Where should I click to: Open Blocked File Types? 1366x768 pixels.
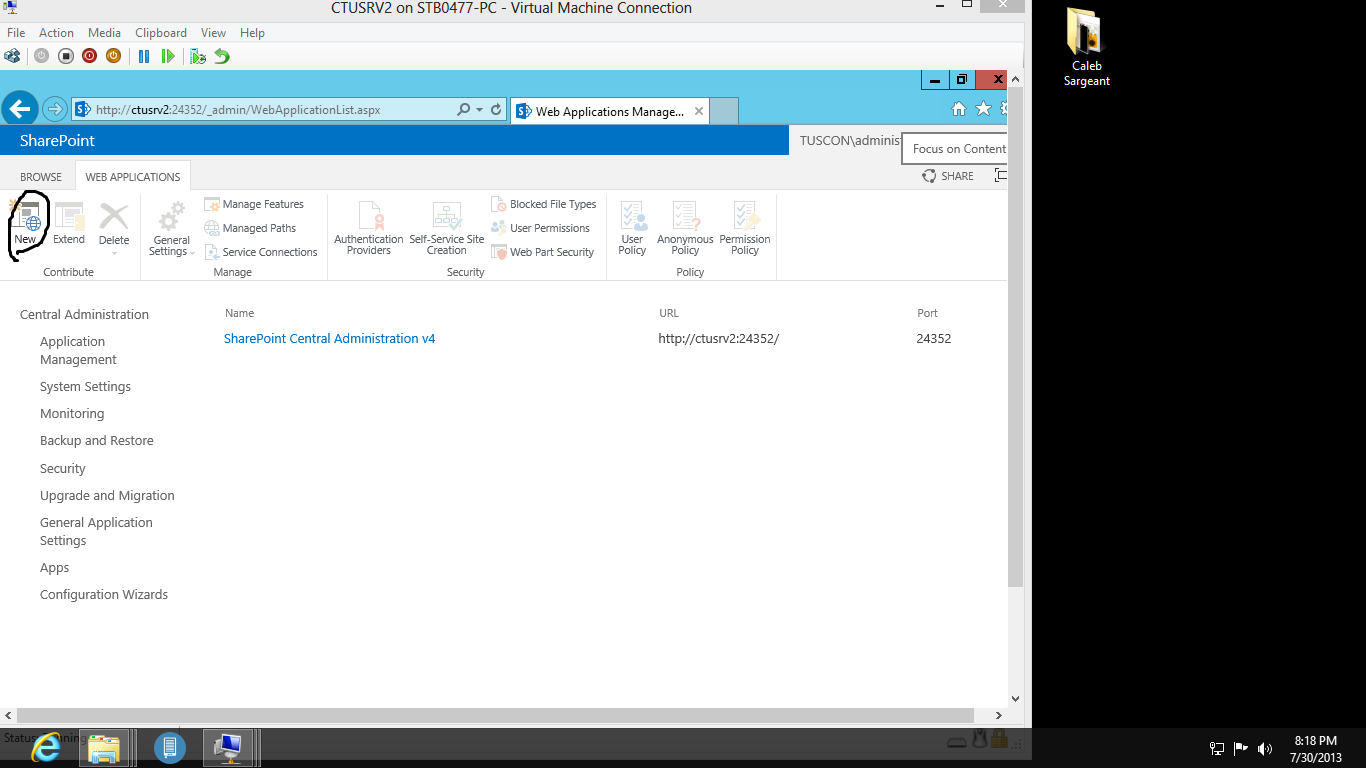tap(544, 204)
